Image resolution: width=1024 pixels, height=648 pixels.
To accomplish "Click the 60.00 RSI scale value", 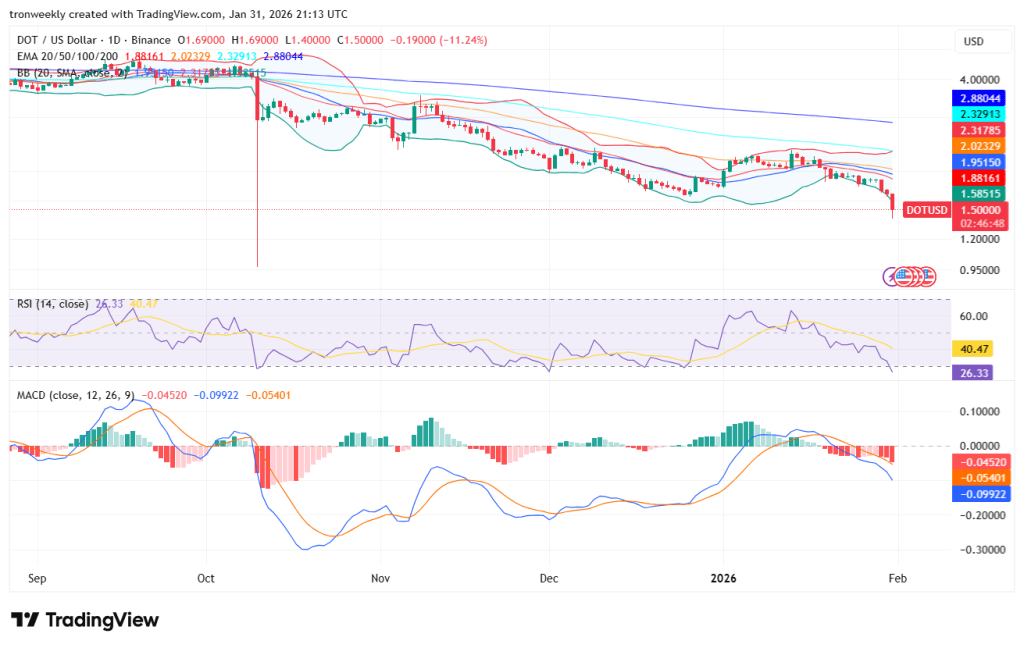I will click(x=973, y=316).
